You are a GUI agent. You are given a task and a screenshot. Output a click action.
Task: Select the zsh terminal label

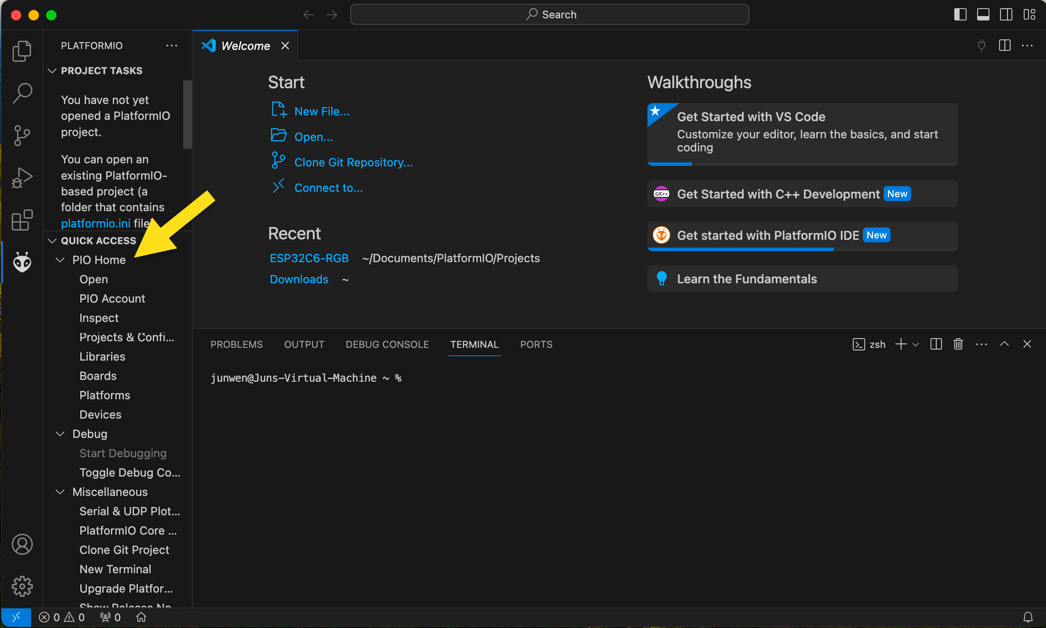tap(869, 344)
